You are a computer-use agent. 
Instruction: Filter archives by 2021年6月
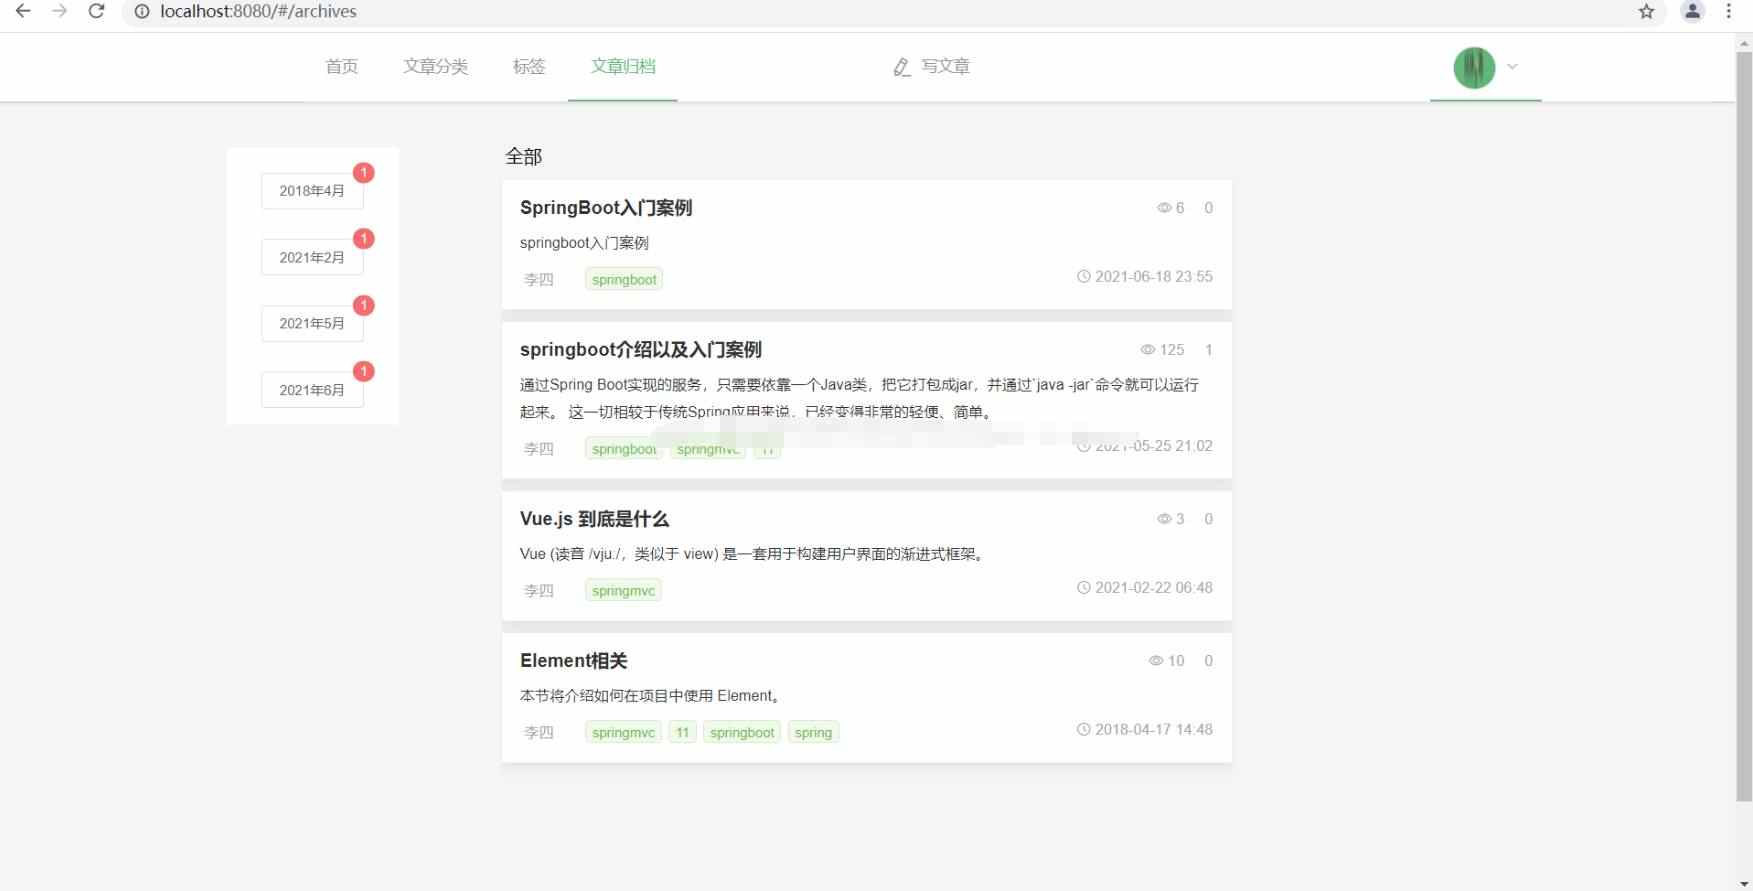click(312, 390)
